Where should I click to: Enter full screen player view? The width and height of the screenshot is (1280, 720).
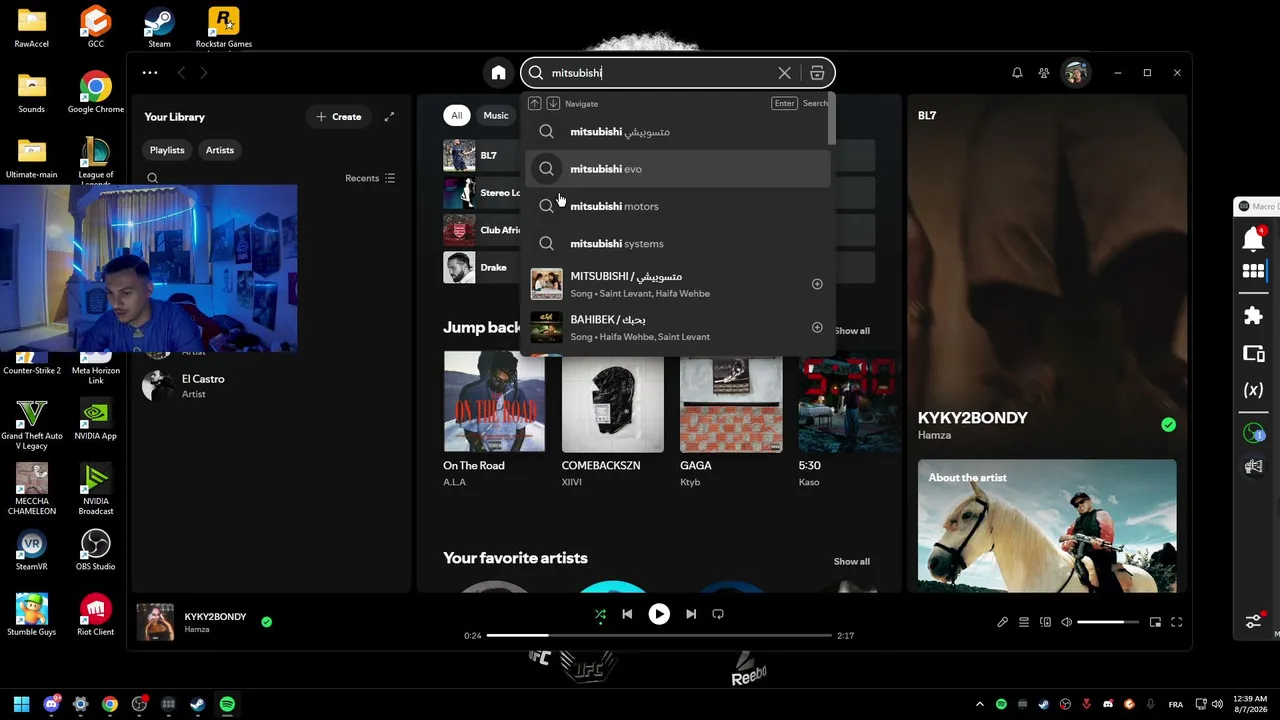[x=1177, y=622]
